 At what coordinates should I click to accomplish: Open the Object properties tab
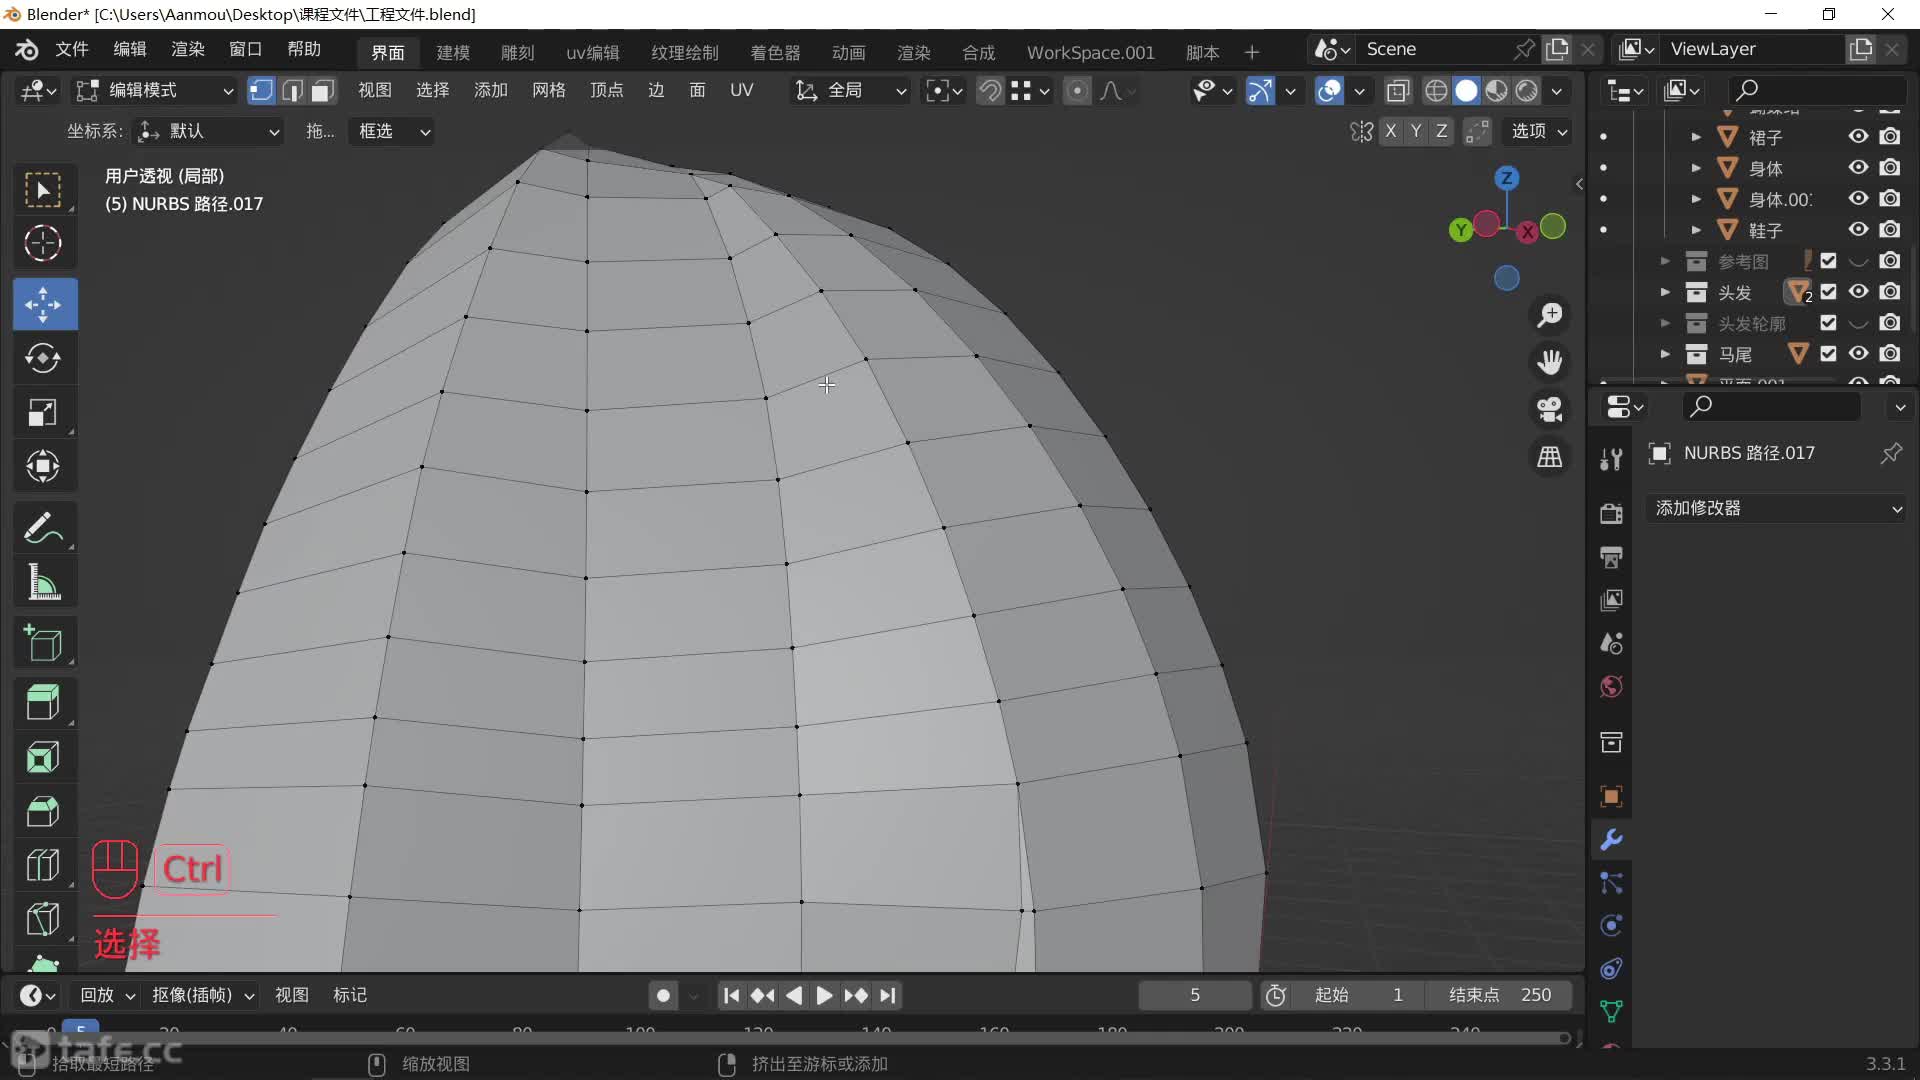pyautogui.click(x=1611, y=797)
